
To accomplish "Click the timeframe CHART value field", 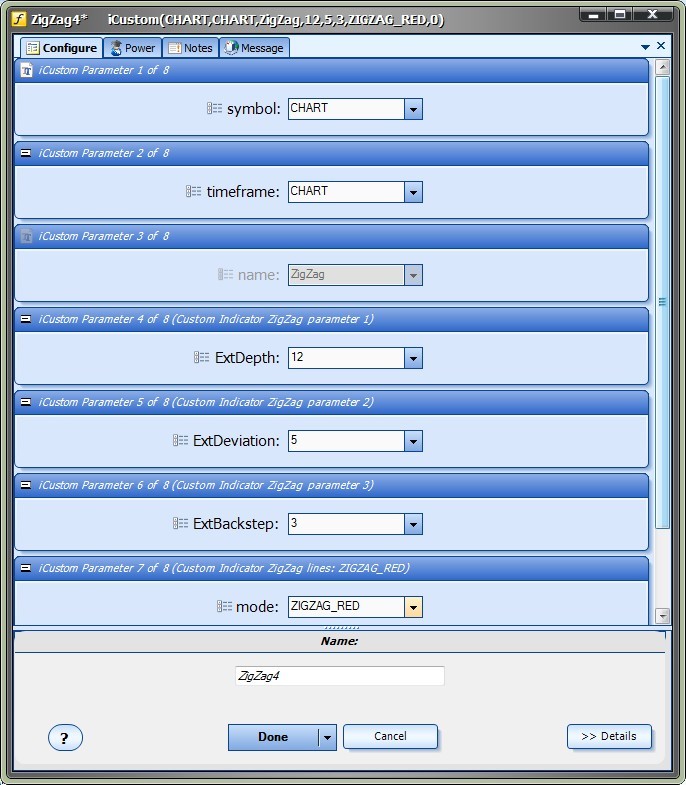I will (x=346, y=192).
